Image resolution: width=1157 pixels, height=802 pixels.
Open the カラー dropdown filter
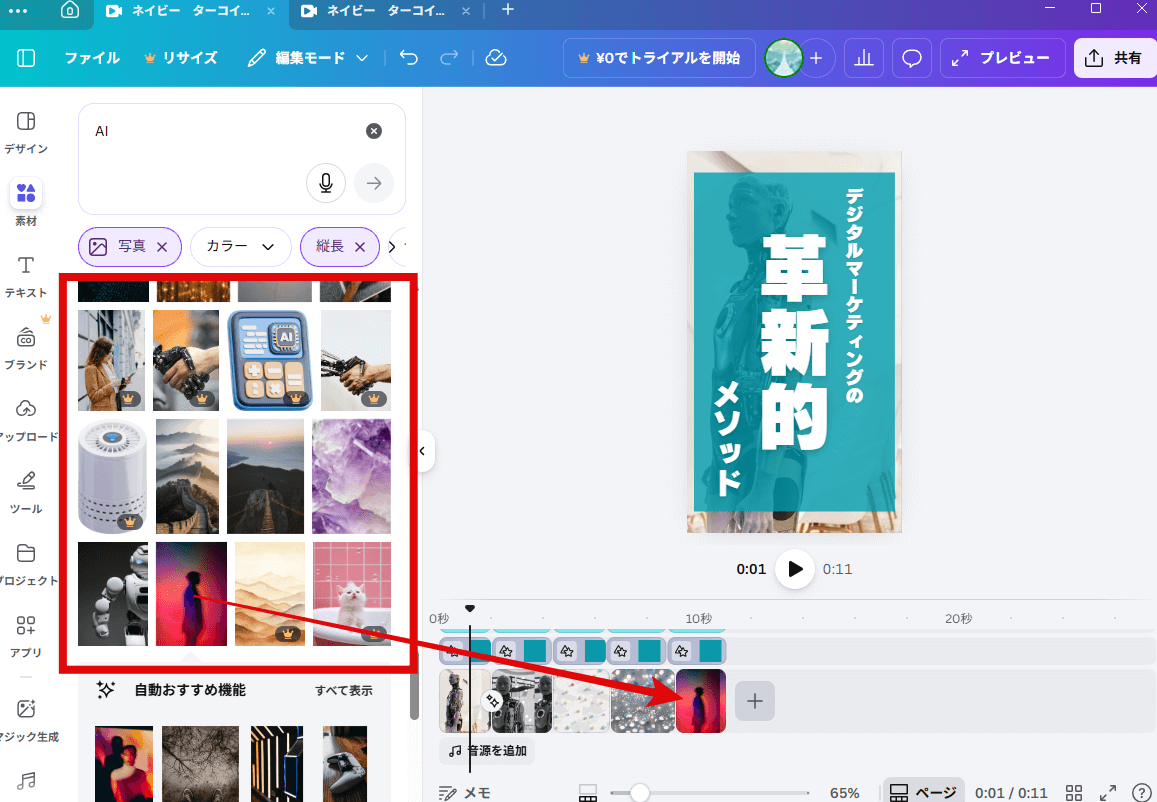click(x=240, y=246)
